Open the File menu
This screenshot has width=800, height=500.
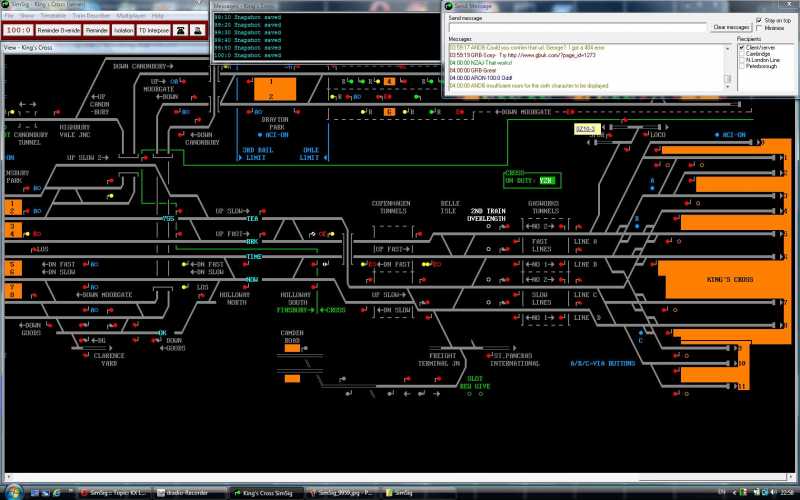tap(9, 16)
